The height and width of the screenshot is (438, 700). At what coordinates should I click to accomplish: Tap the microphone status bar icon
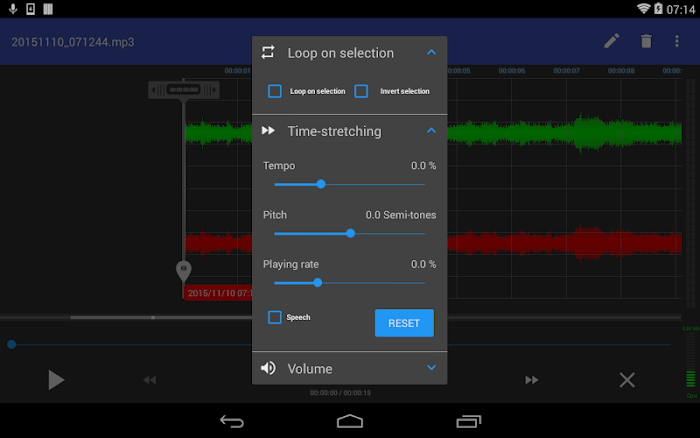[x=13, y=9]
